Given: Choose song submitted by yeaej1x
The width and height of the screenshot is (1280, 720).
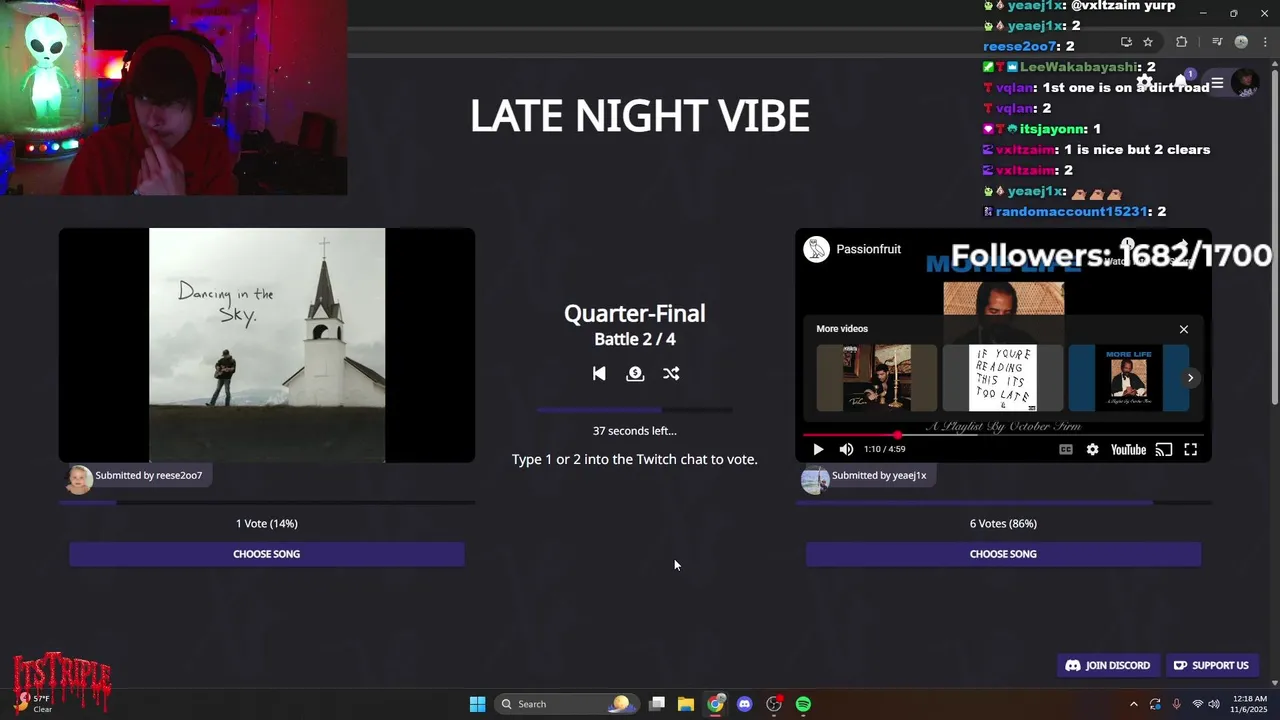Looking at the screenshot, I should tap(1003, 554).
